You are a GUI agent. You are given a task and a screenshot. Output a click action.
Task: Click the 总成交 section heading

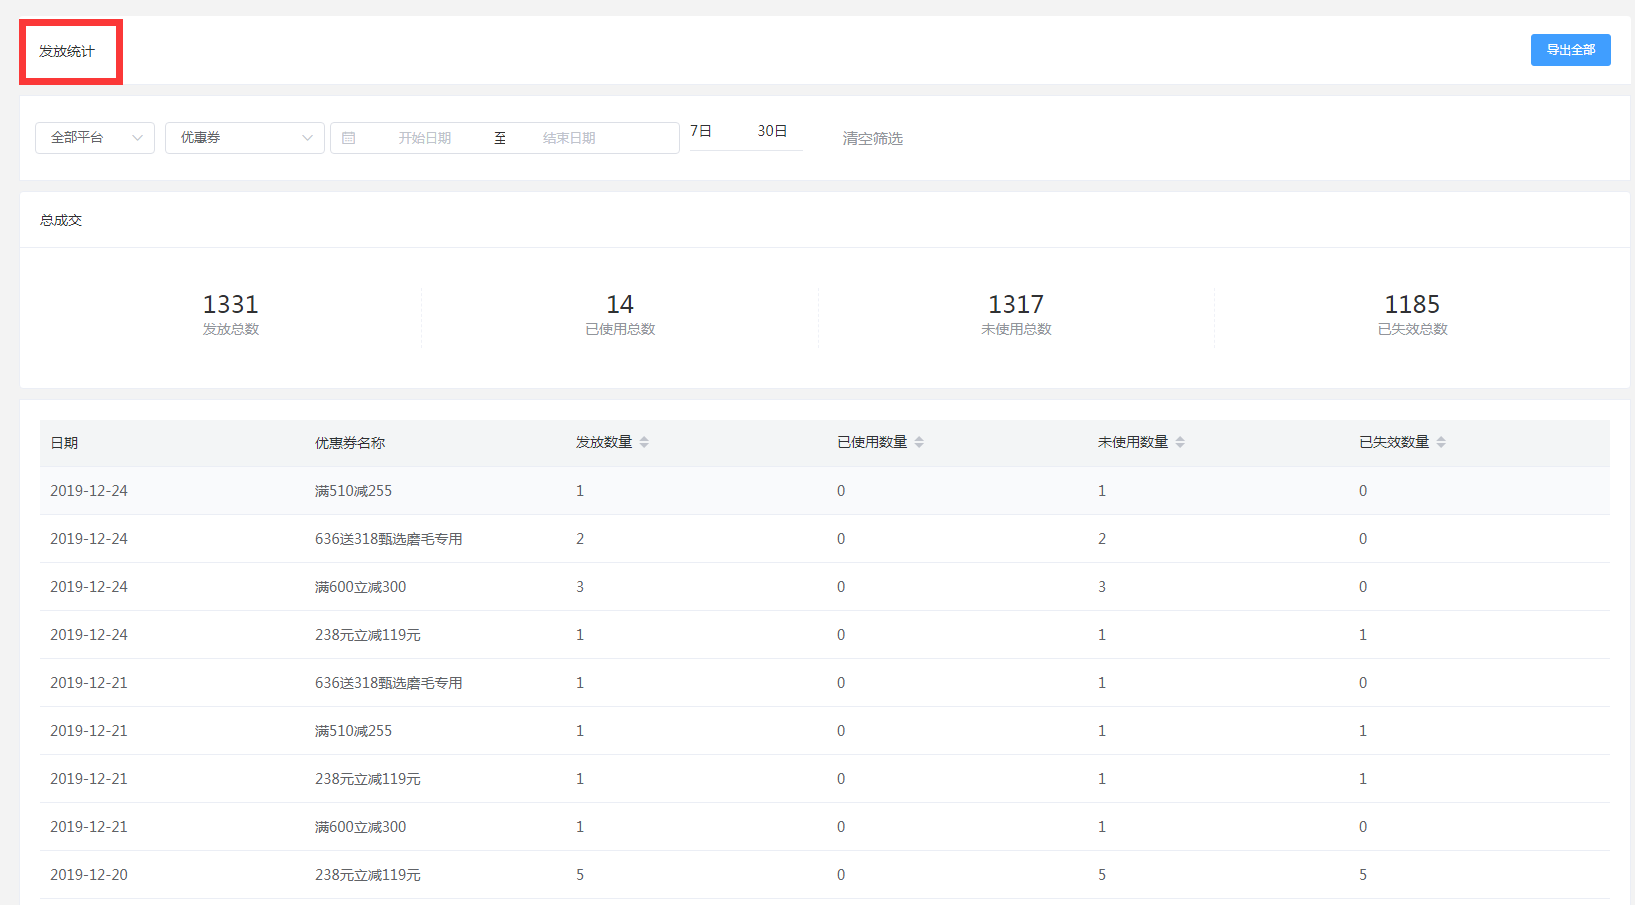click(61, 220)
